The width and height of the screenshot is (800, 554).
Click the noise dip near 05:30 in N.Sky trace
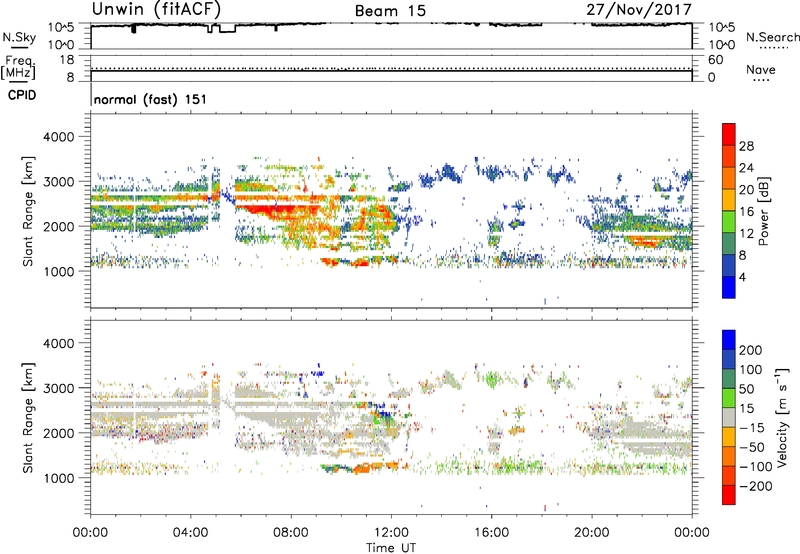228,28
